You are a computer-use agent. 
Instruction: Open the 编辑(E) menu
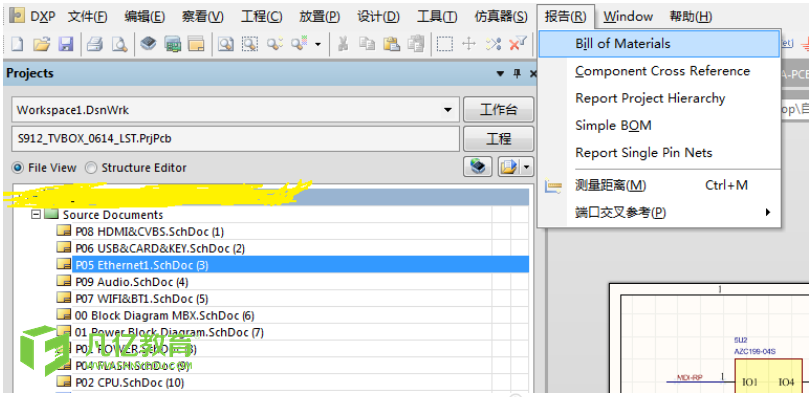pyautogui.click(x=144, y=17)
